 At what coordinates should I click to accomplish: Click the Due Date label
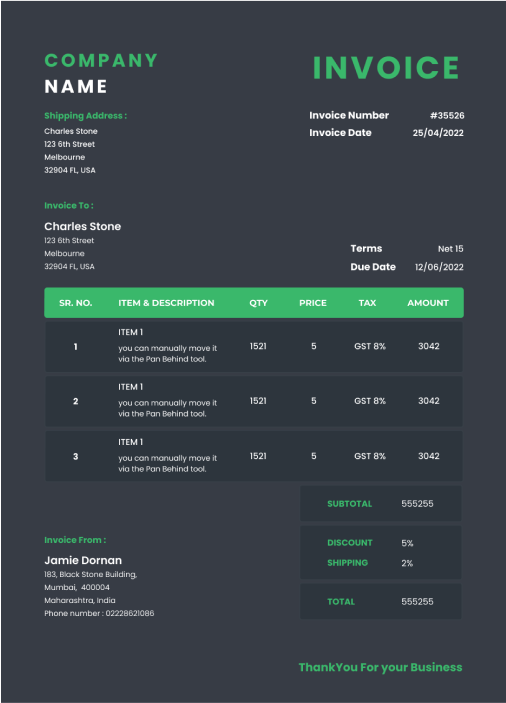373,267
